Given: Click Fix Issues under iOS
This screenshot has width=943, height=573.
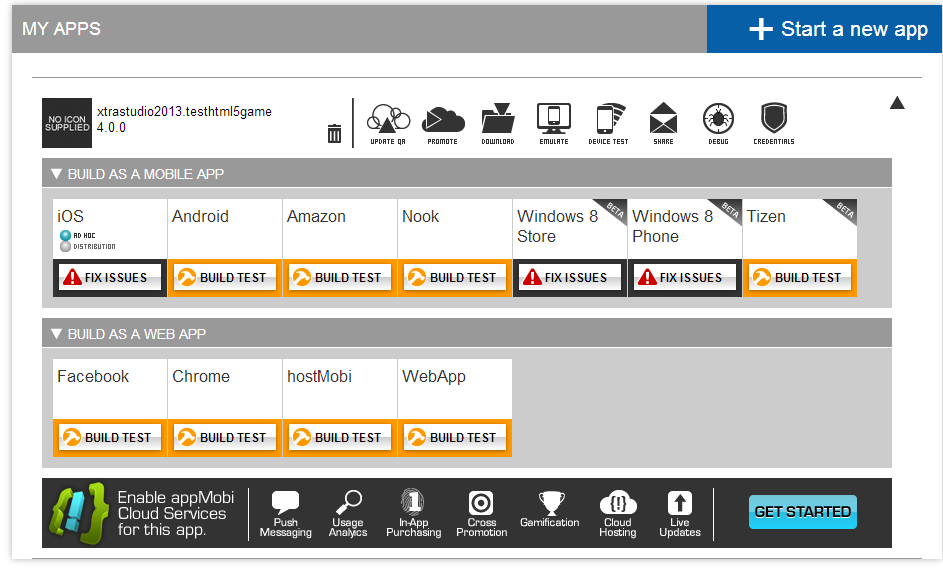Looking at the screenshot, I should click(x=110, y=277).
